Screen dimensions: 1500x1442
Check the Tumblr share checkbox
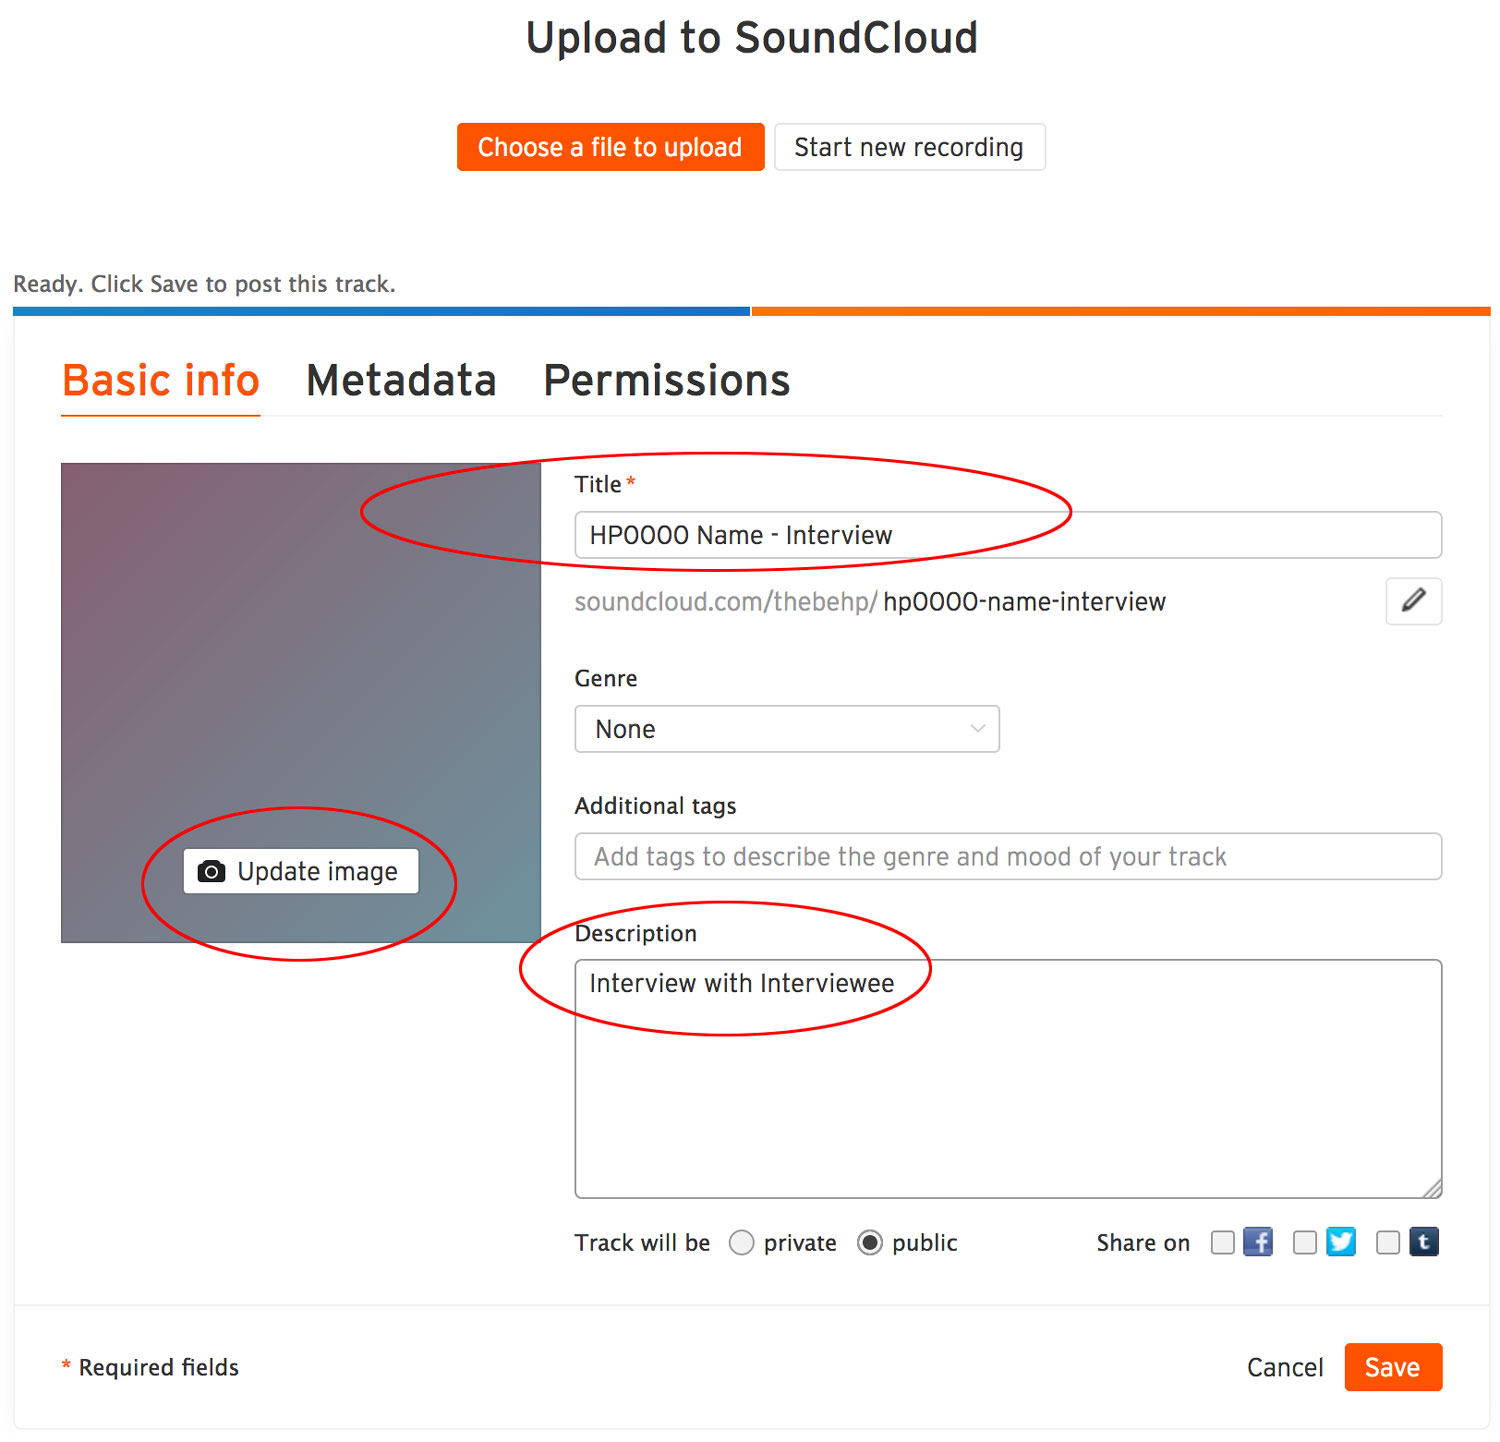click(x=1388, y=1242)
